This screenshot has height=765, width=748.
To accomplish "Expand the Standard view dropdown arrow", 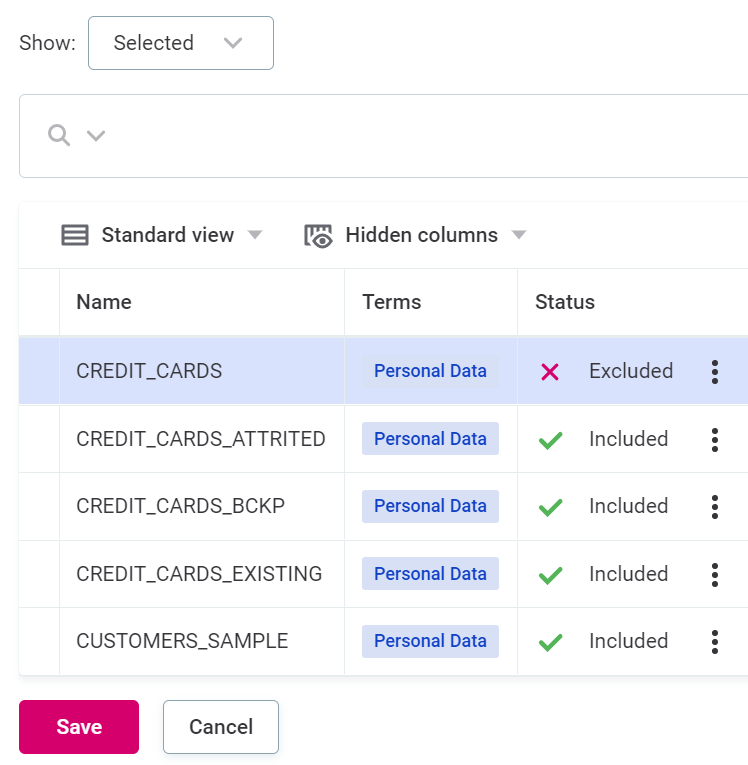I will tap(255, 235).
